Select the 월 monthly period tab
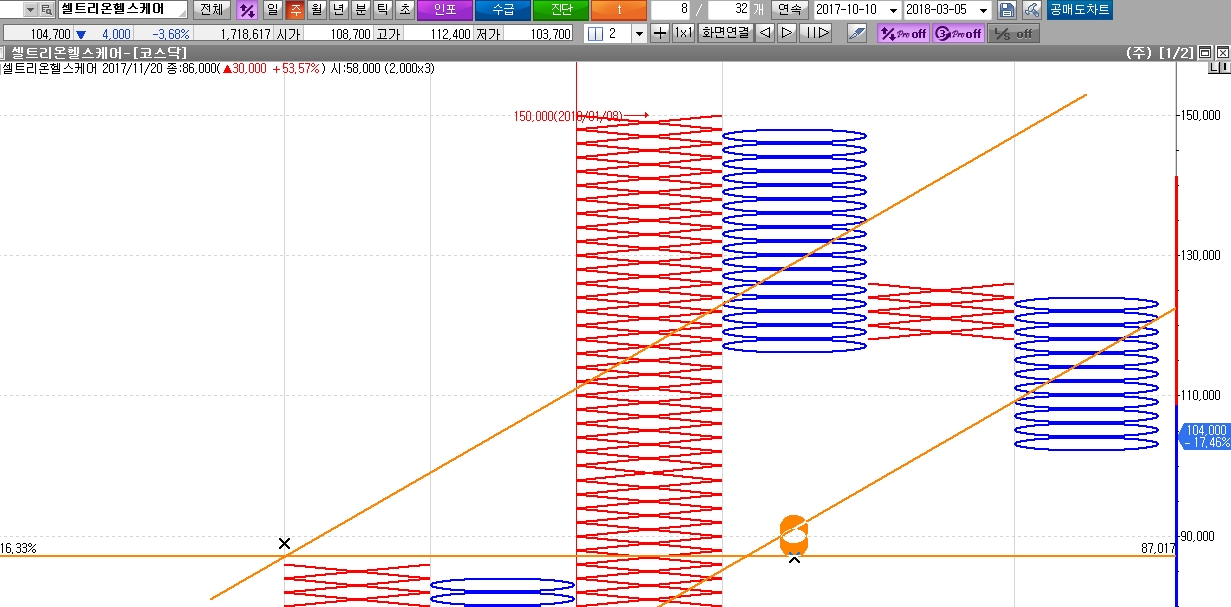 point(317,10)
